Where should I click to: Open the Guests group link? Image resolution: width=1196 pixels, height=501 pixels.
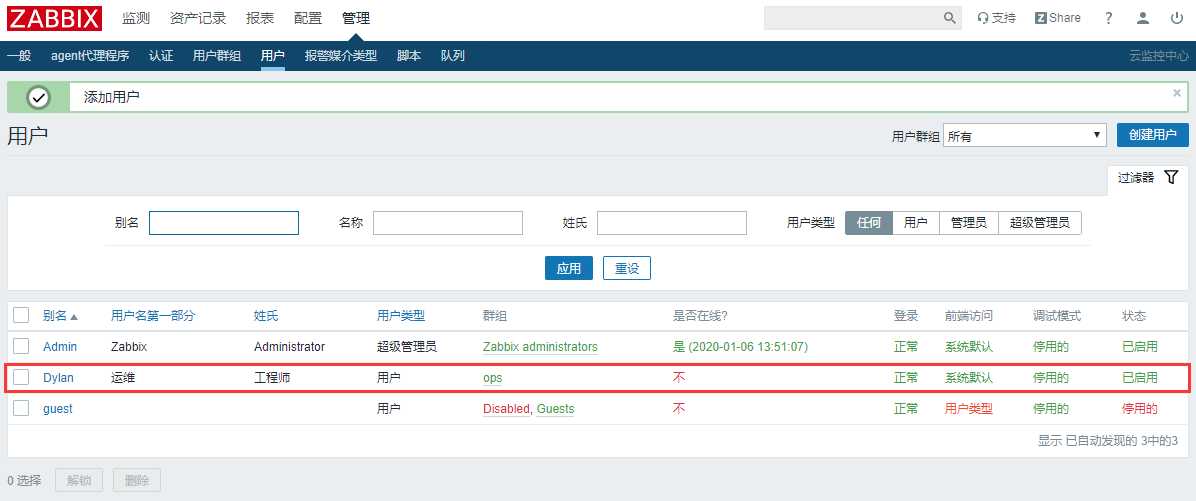(555, 409)
